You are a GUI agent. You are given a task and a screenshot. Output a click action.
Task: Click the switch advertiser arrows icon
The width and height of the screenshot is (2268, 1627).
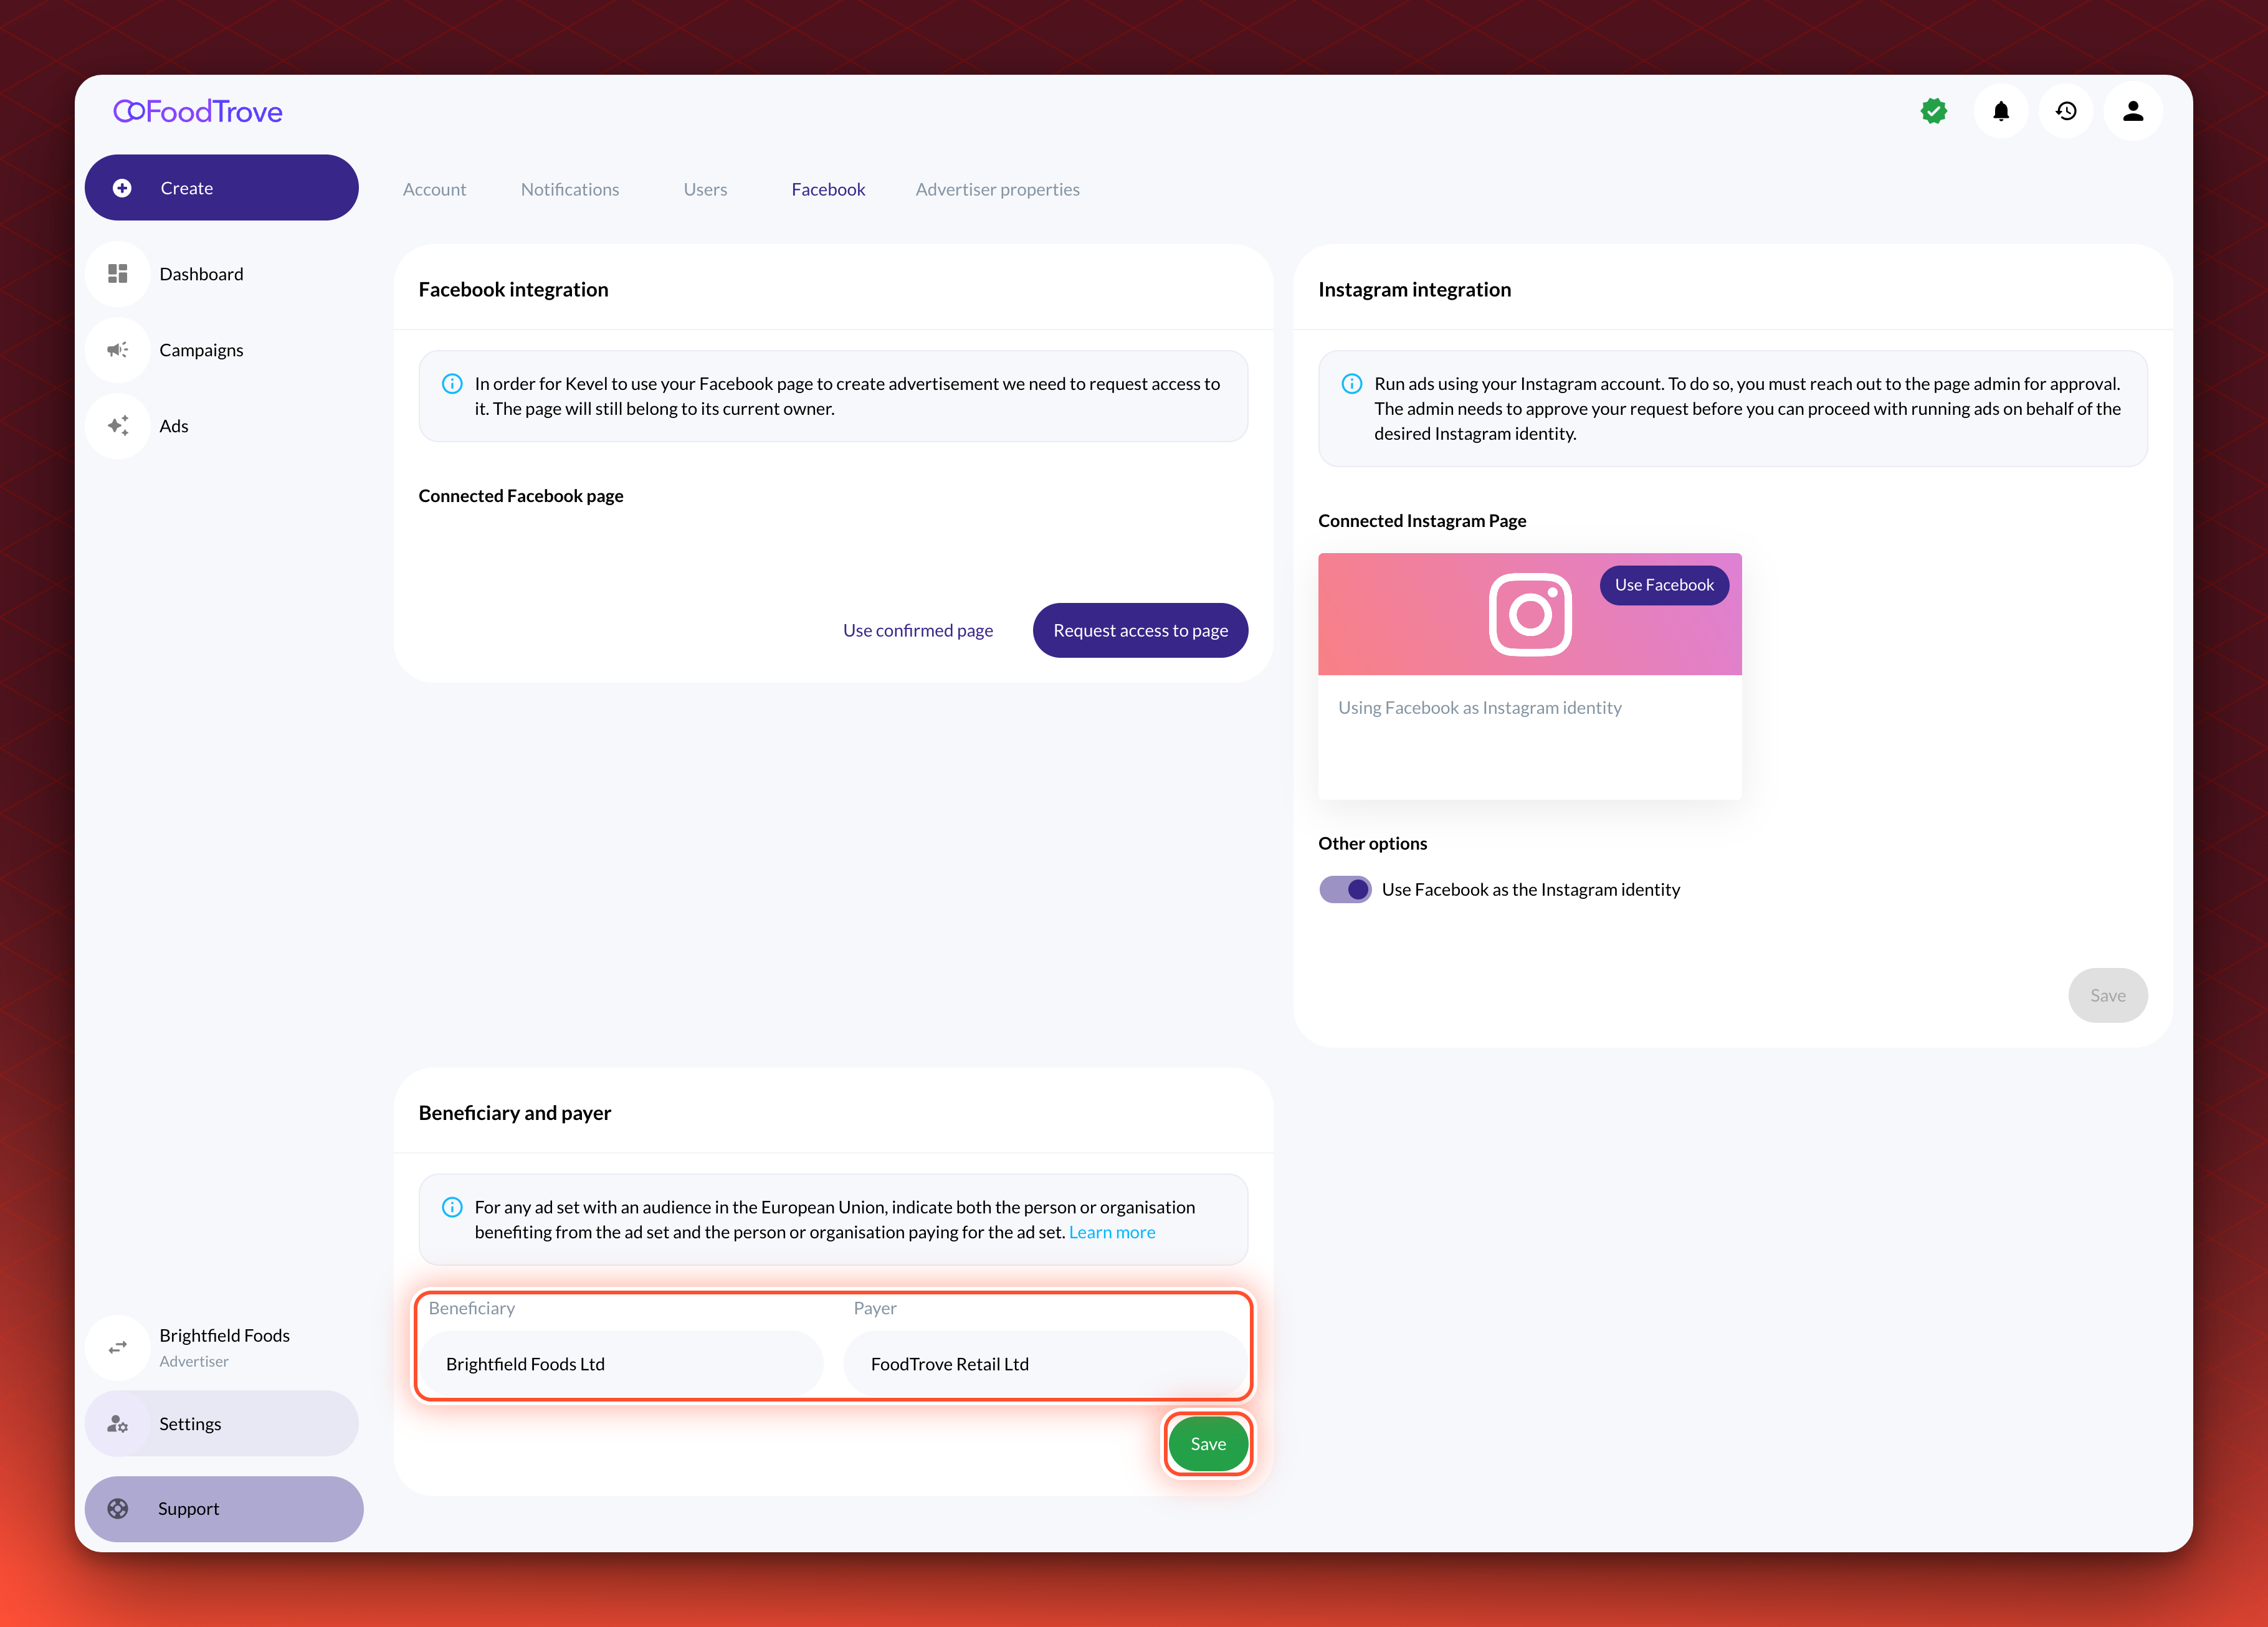click(x=118, y=1347)
